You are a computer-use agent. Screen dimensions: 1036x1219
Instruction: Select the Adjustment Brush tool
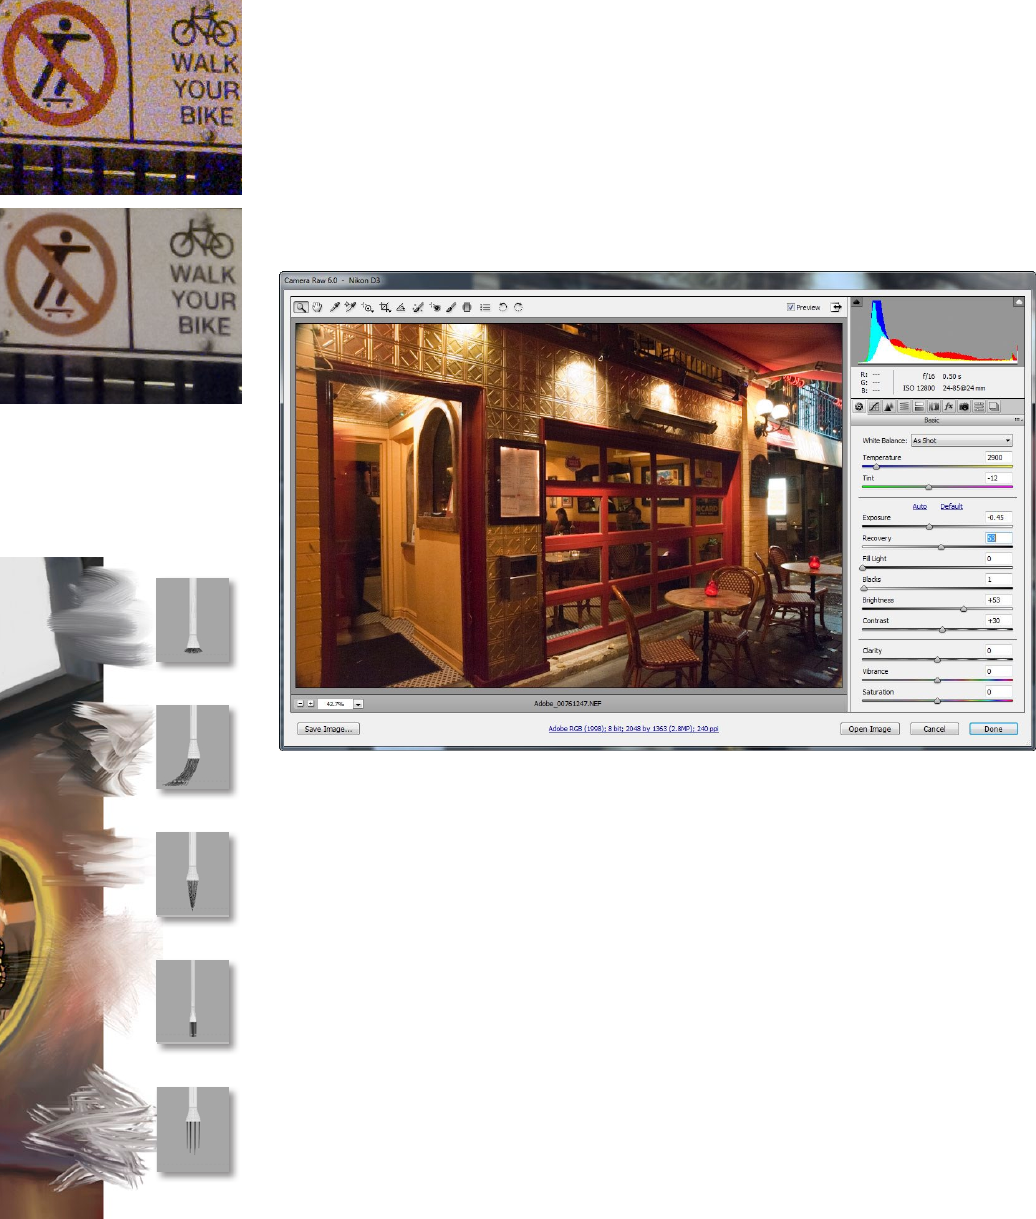(x=451, y=308)
